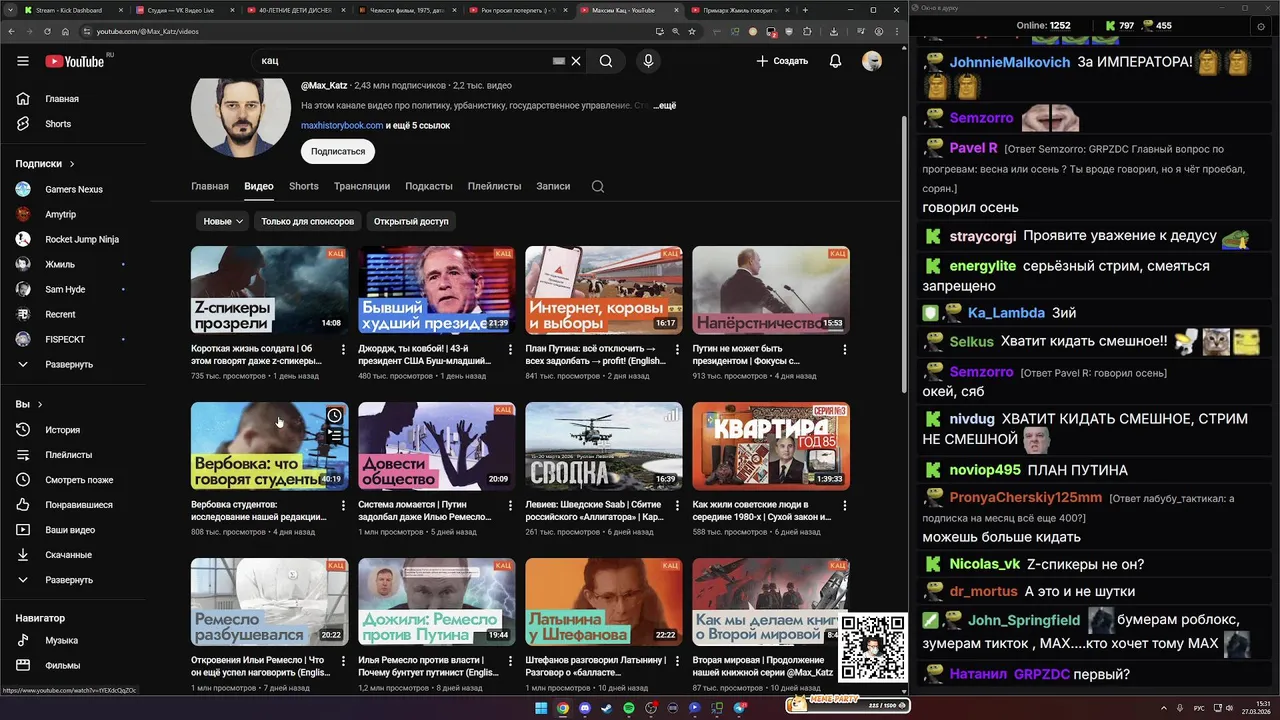Viewport: 1280px width, 720px height.
Task: Open more options for Путин не может быть video
Action: click(845, 350)
